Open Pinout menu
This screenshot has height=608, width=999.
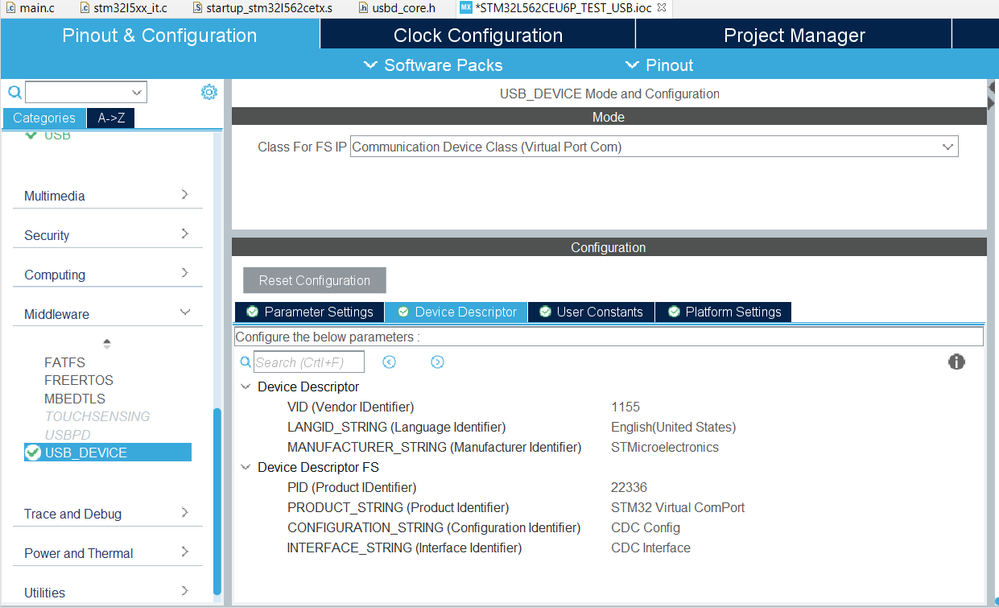659,65
